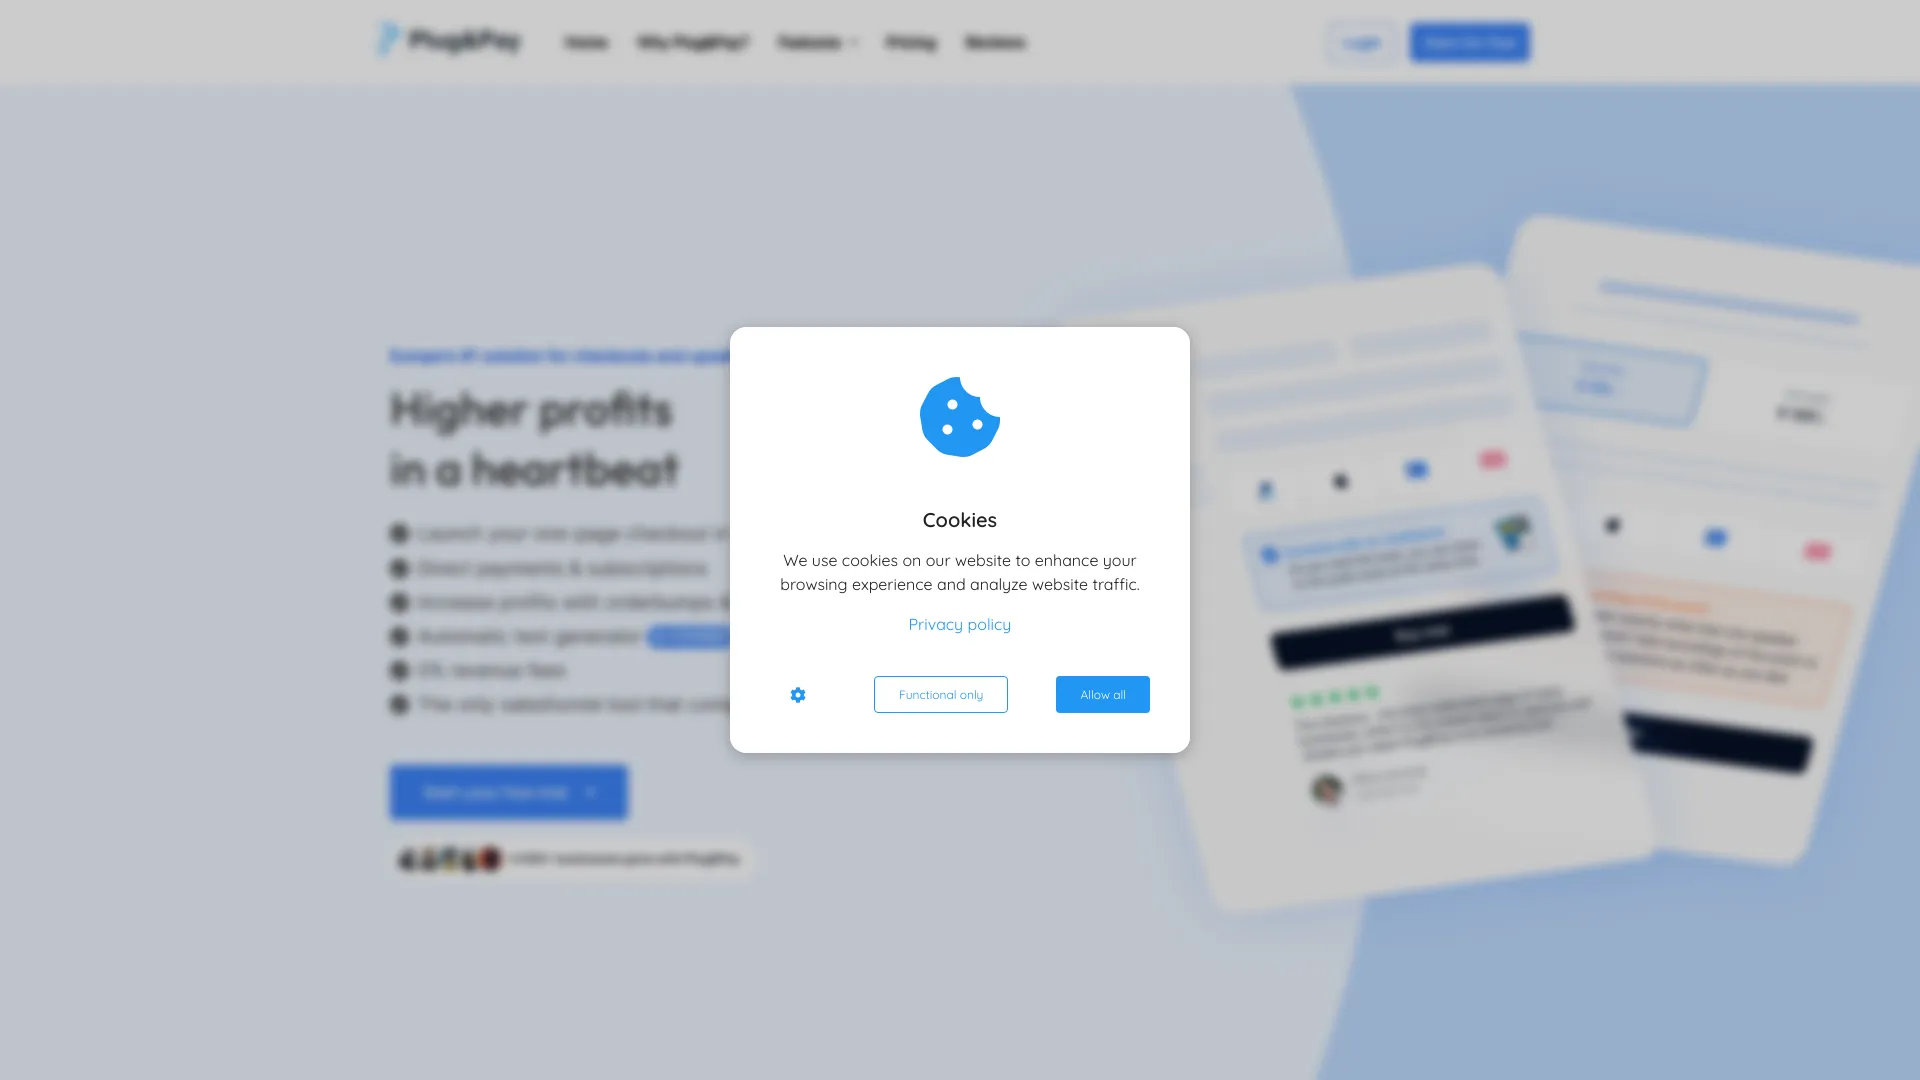The width and height of the screenshot is (1920, 1080).
Task: Click the settings gear icon in cookie dialog
Action: coord(798,695)
